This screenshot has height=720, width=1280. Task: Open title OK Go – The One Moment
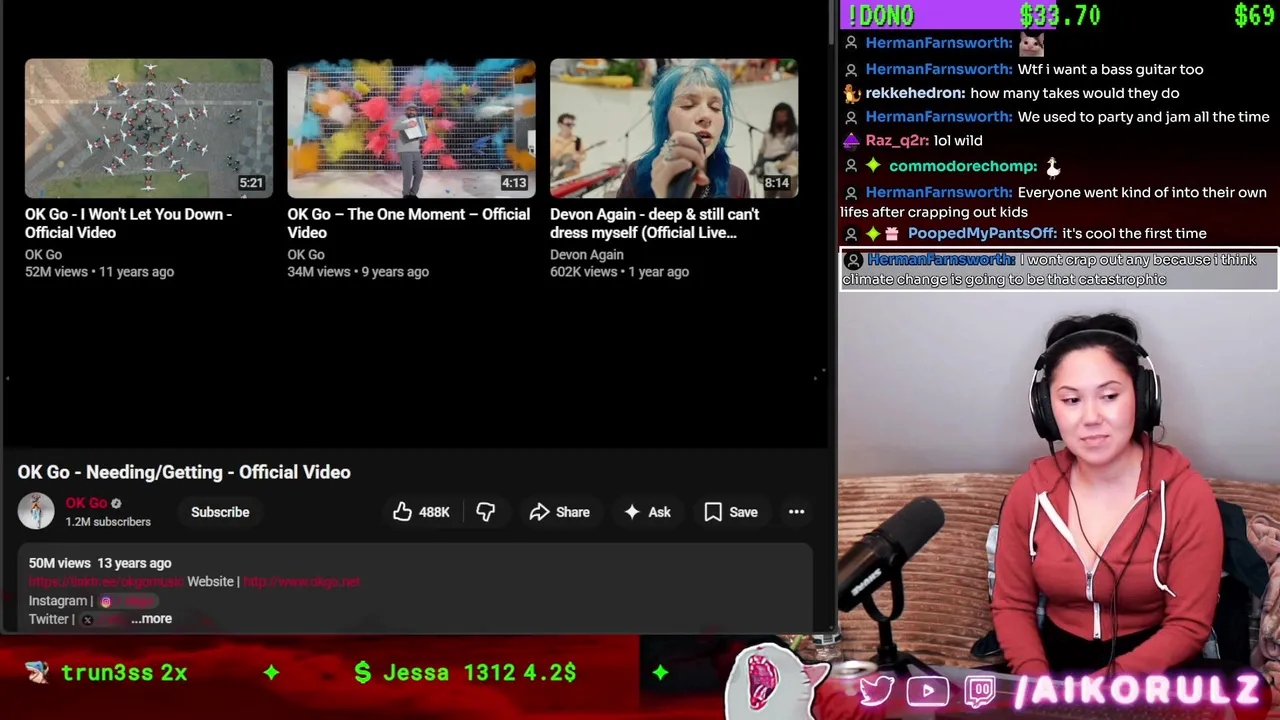409,223
